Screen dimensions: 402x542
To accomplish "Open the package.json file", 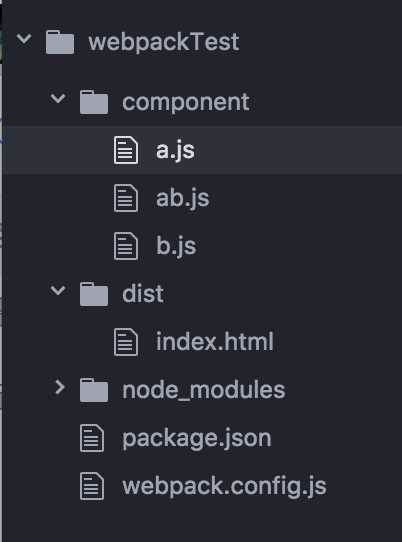I will 197,439.
